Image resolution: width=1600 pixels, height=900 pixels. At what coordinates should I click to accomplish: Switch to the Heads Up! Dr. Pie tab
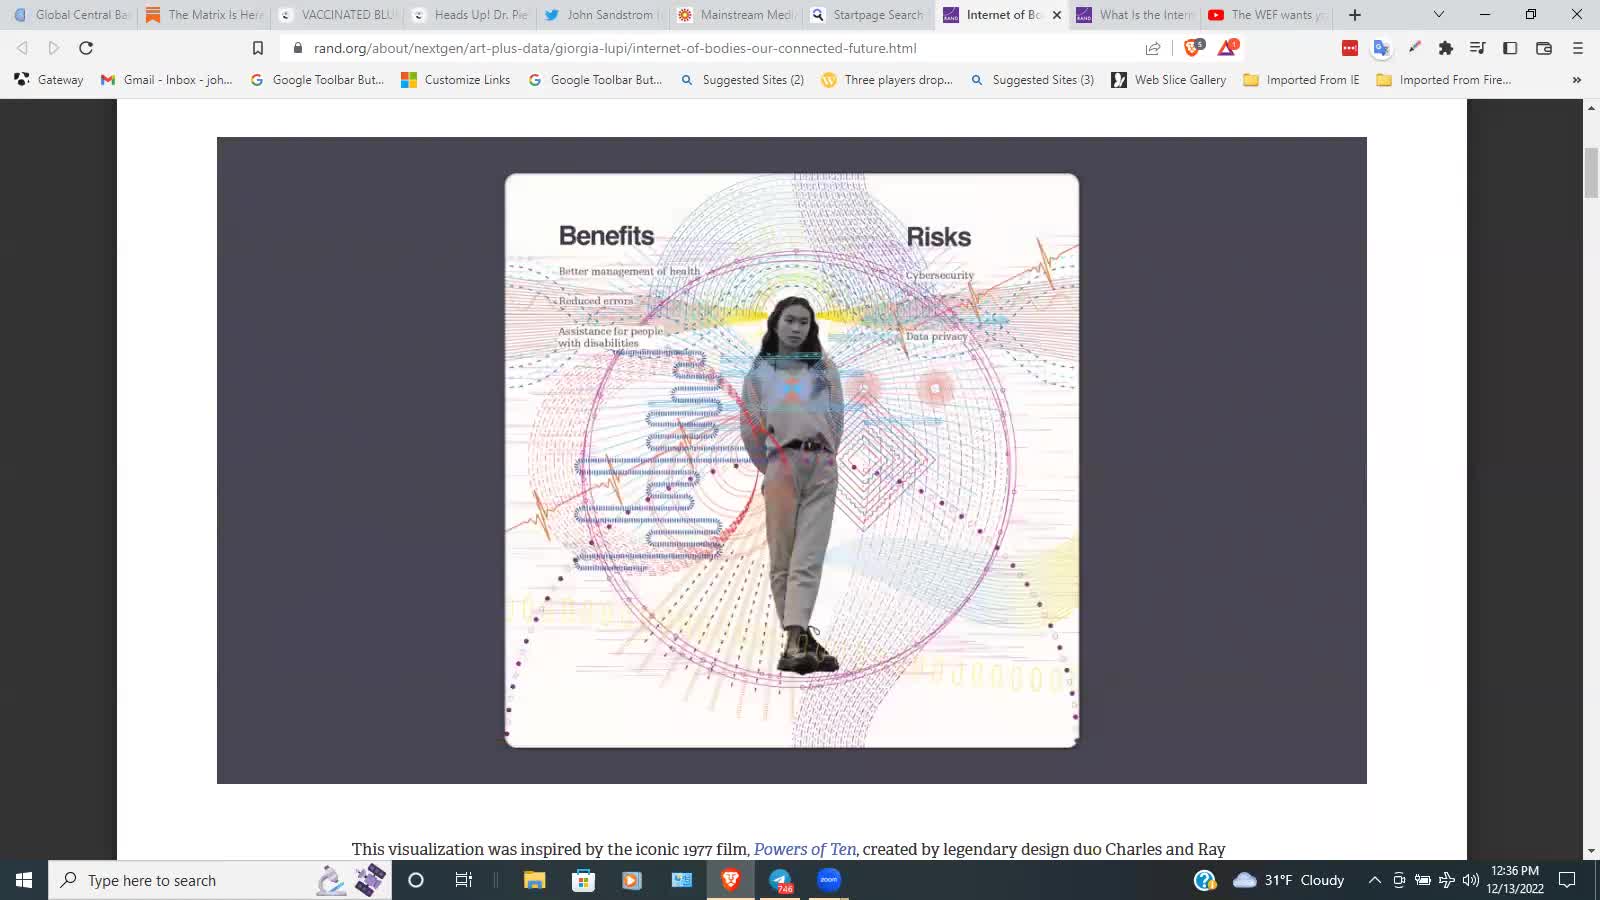pyautogui.click(x=470, y=15)
